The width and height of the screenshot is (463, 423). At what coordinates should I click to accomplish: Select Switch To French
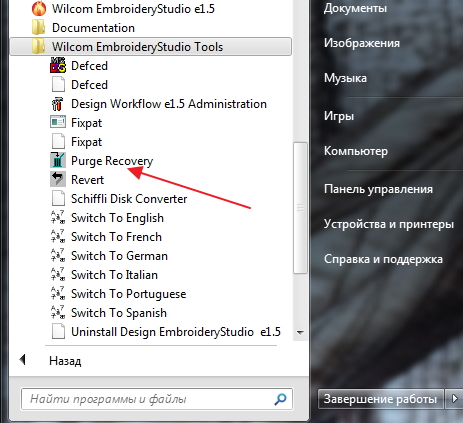pos(116,237)
